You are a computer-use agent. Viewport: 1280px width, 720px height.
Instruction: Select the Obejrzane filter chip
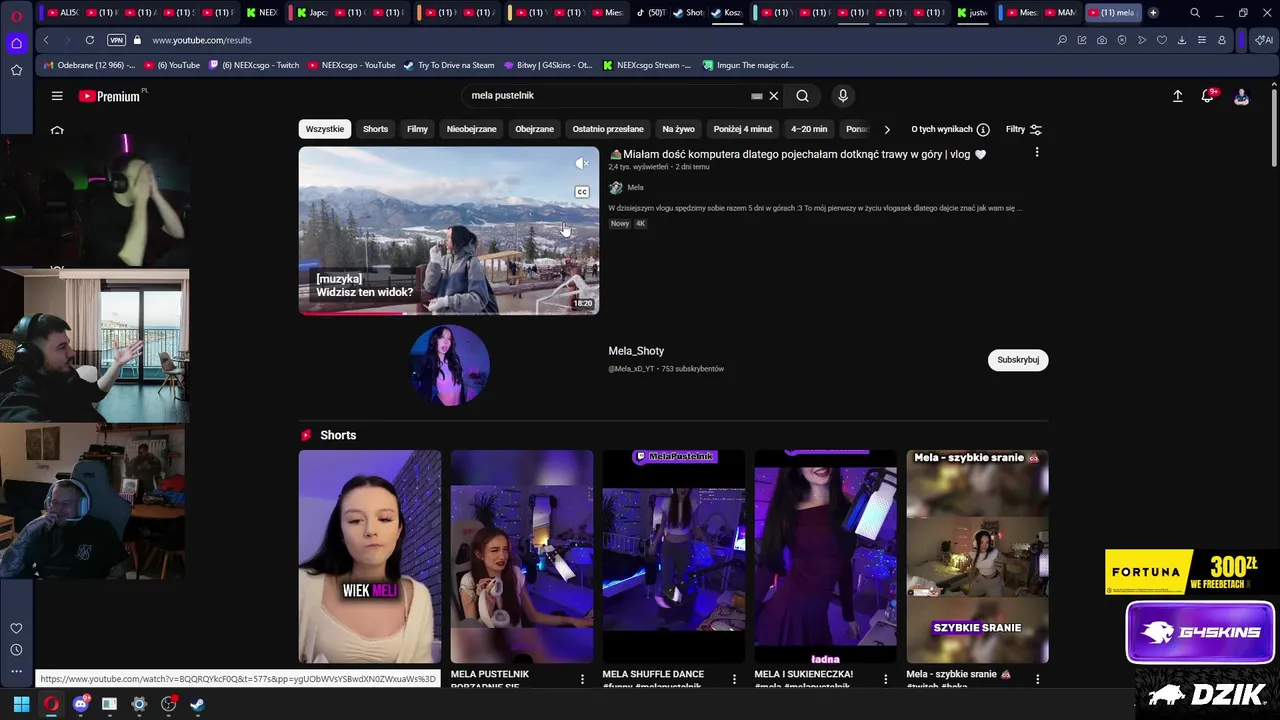534,129
